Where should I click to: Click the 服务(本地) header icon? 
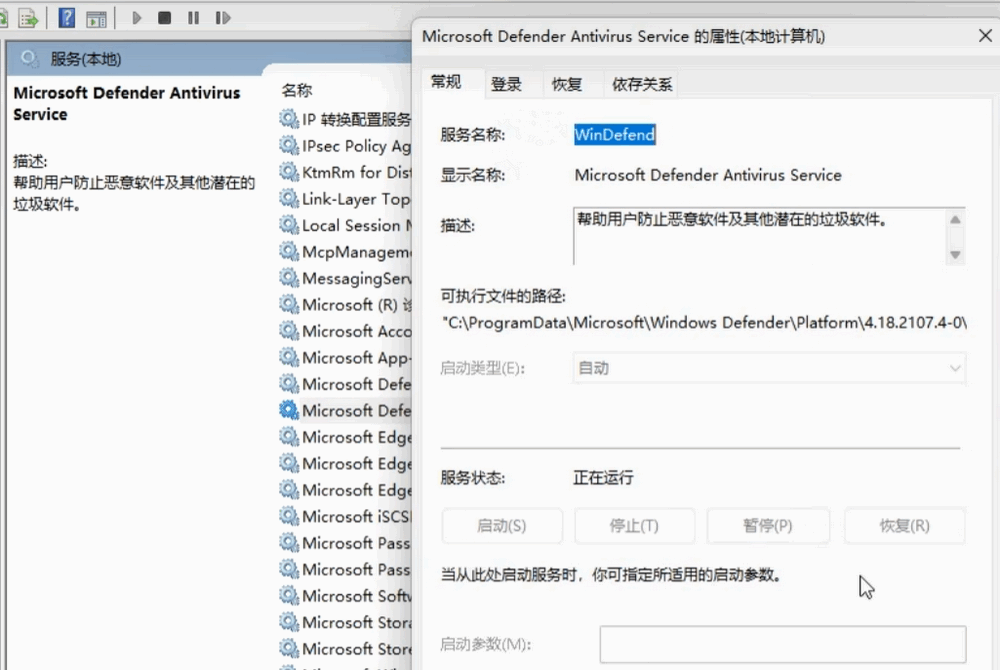pos(29,59)
